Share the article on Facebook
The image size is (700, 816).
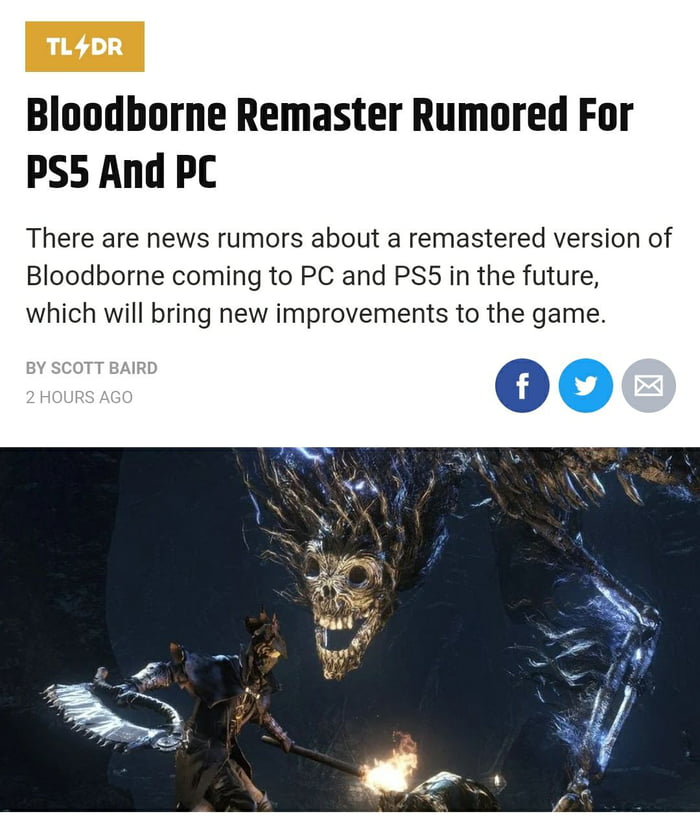522,386
